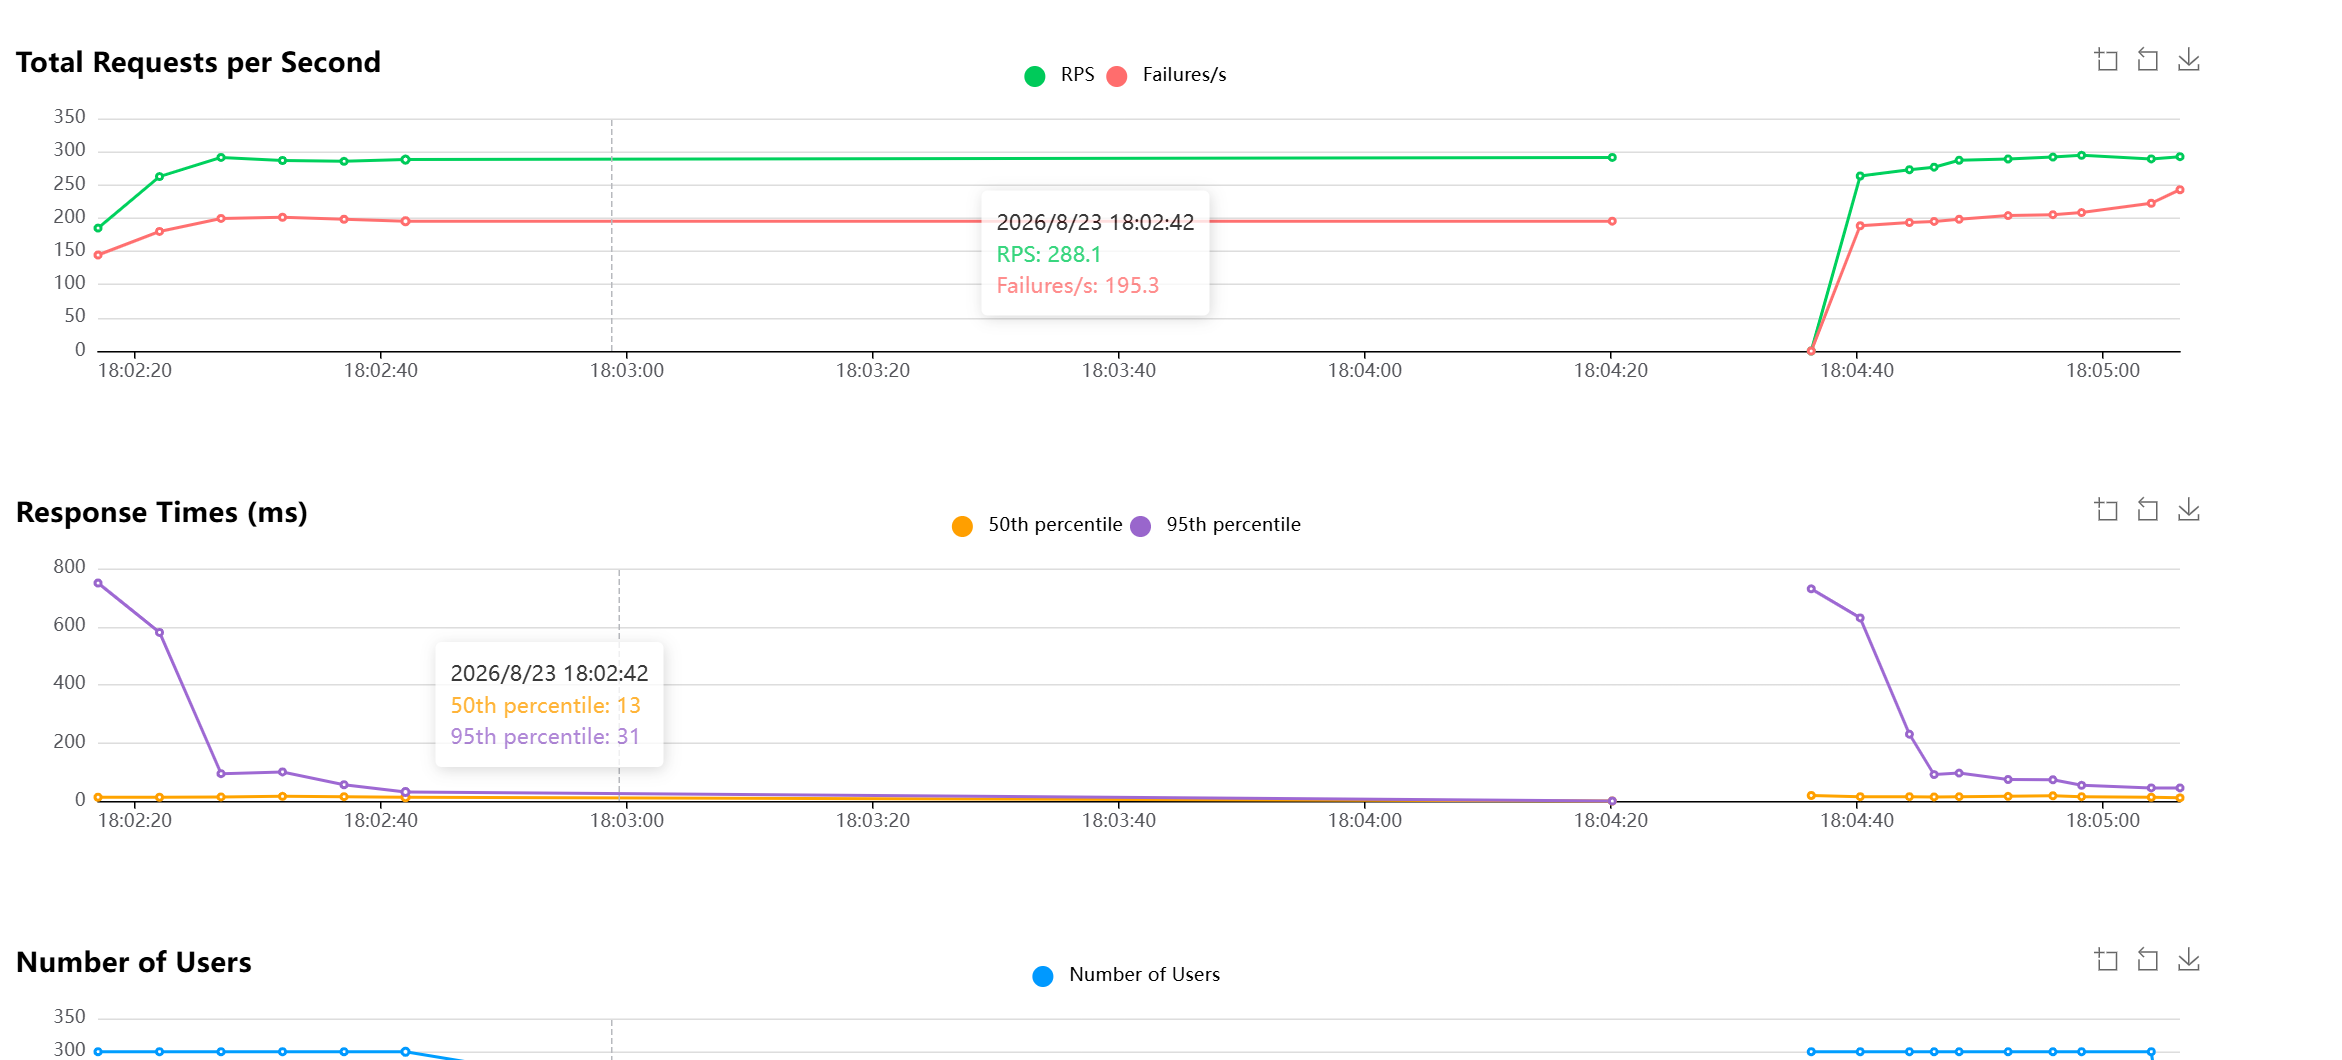Click "RPS: 288.1" in the tooltip

coord(1049,254)
